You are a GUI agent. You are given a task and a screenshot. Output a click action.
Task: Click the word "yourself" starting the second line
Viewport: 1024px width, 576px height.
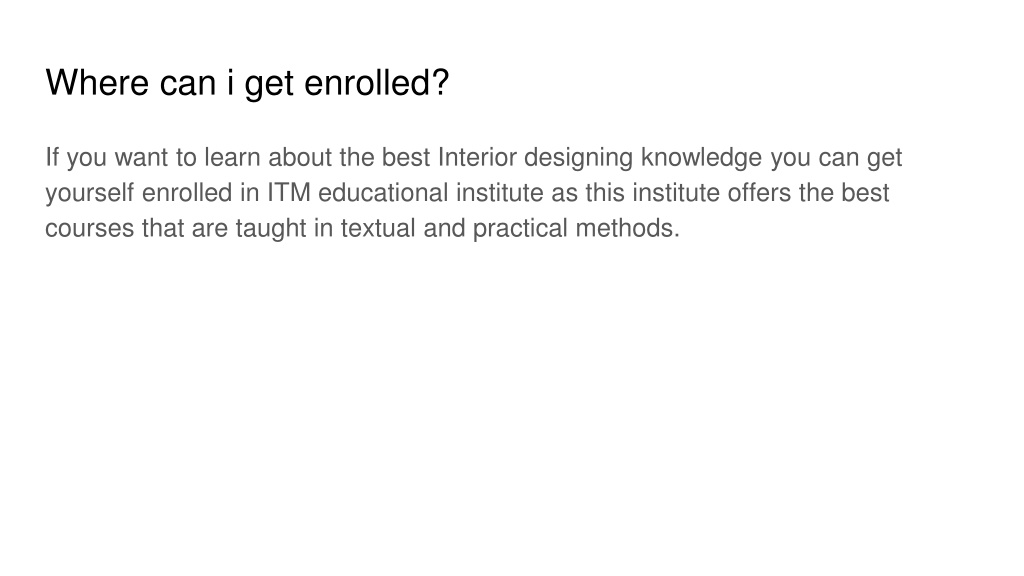tap(89, 193)
